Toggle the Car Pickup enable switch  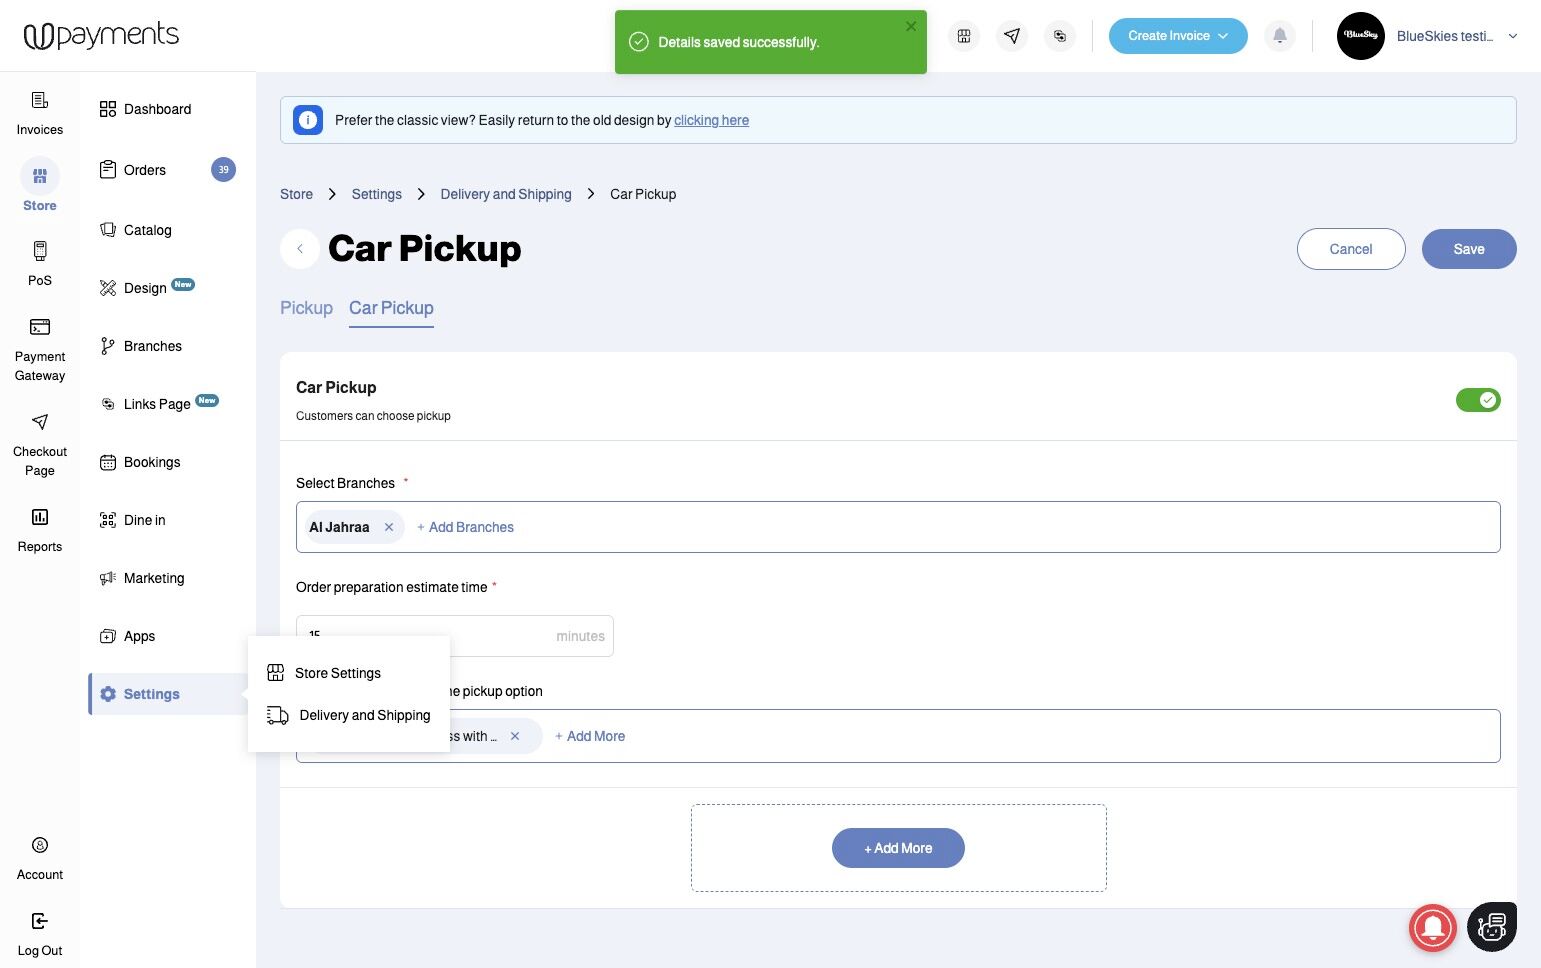[x=1477, y=400]
